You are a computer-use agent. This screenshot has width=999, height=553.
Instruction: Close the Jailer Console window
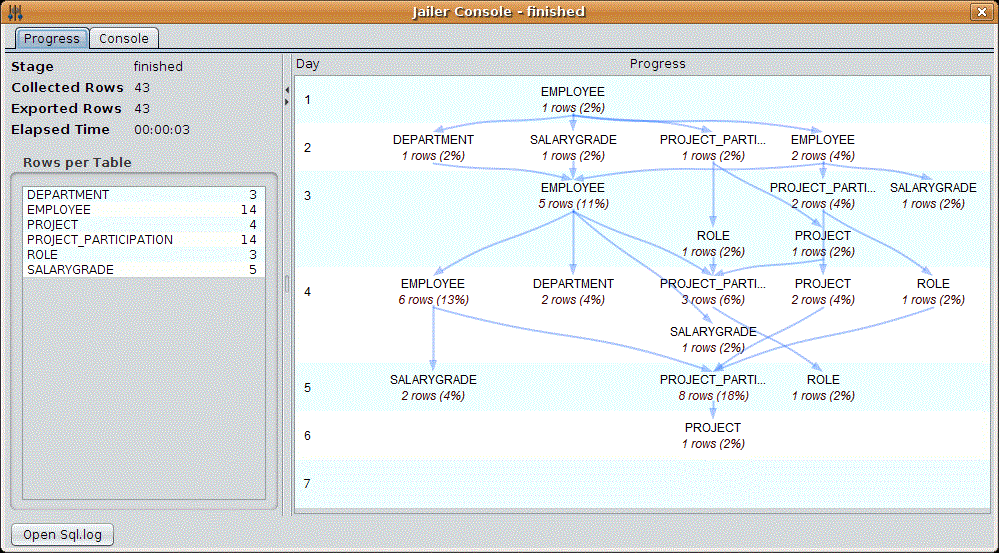pos(981,12)
